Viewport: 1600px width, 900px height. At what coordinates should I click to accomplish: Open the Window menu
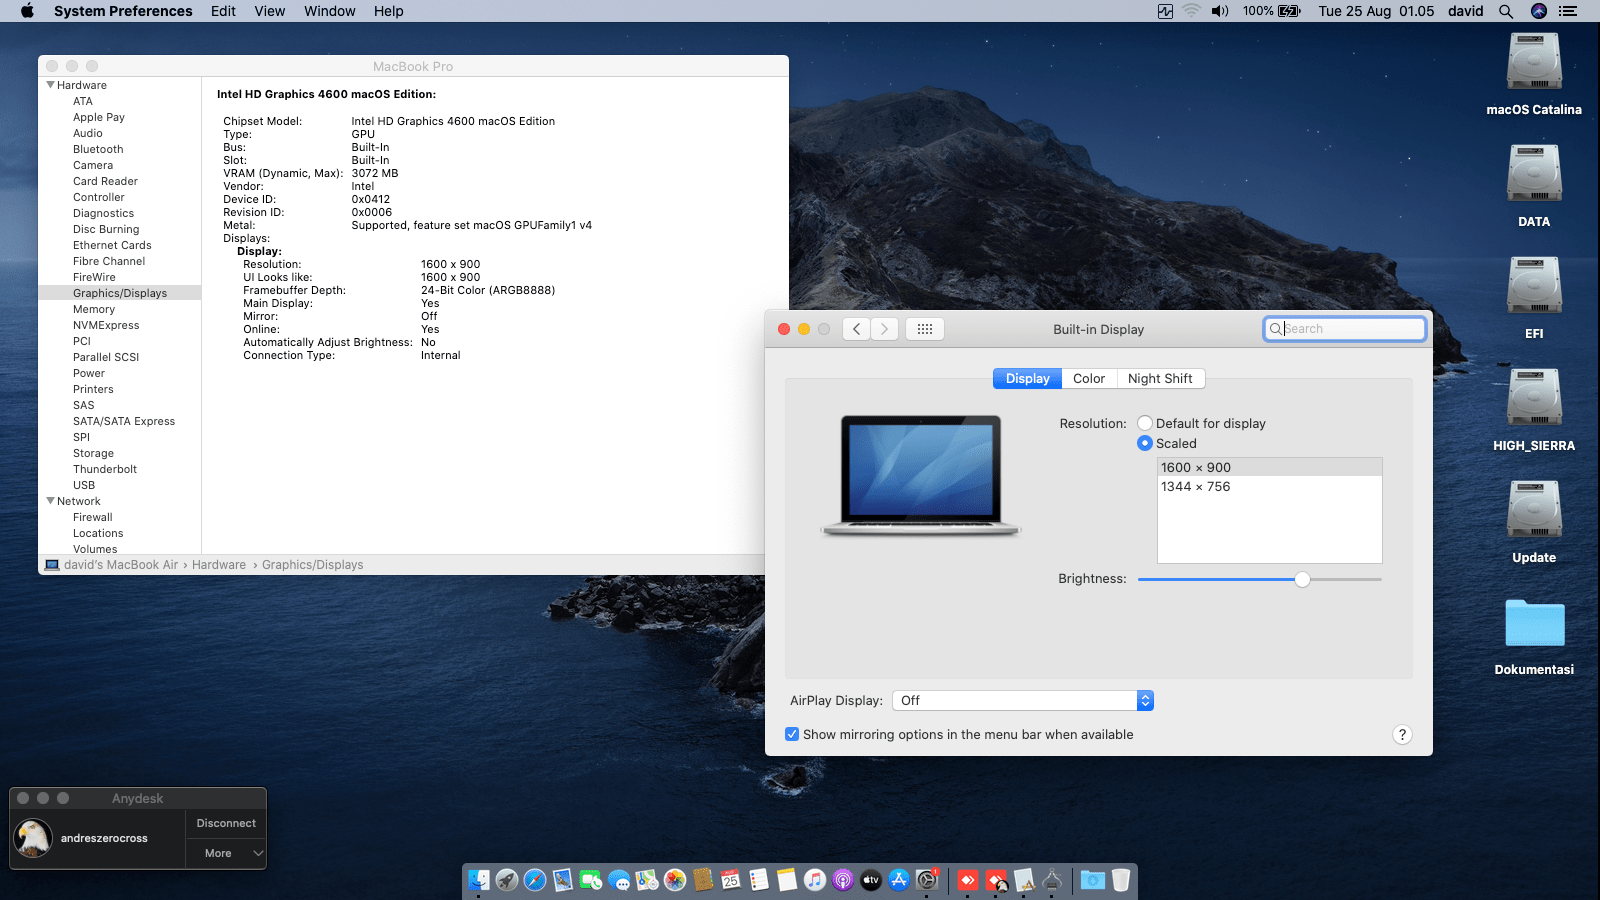point(330,11)
